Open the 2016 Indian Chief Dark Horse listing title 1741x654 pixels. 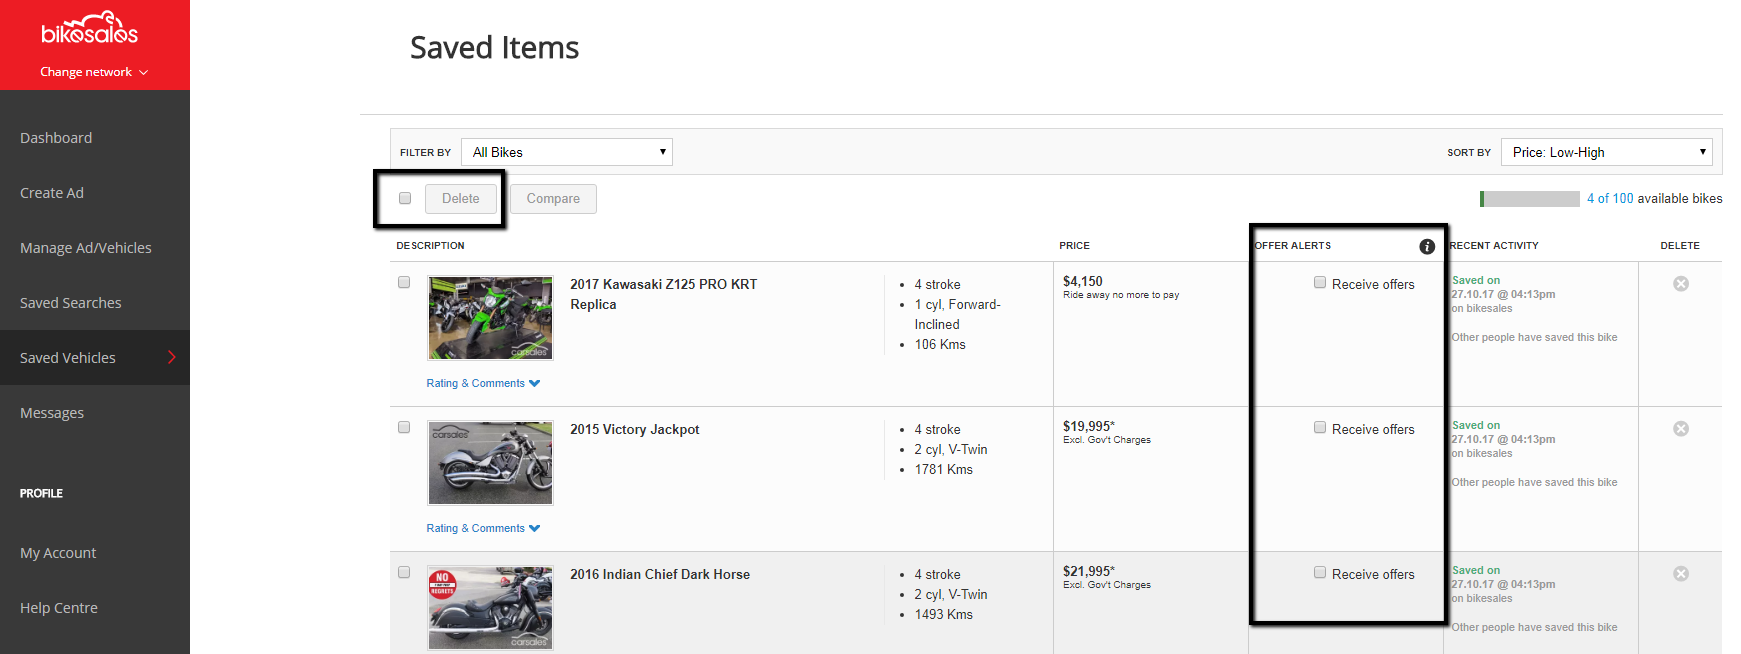660,574
